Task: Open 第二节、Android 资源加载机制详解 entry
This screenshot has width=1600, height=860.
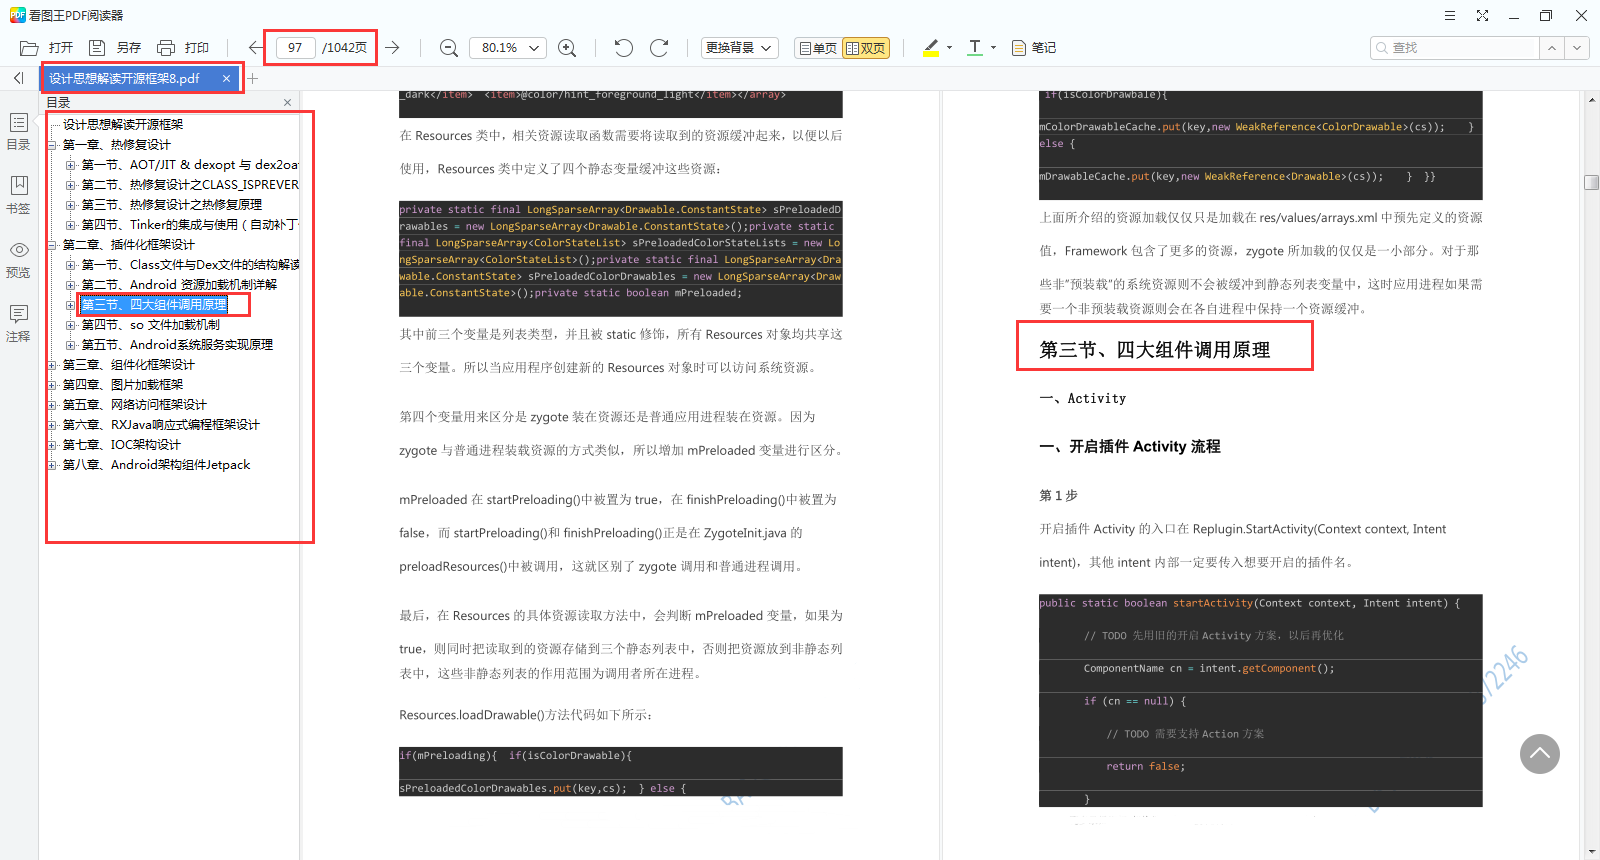Action: 179,285
